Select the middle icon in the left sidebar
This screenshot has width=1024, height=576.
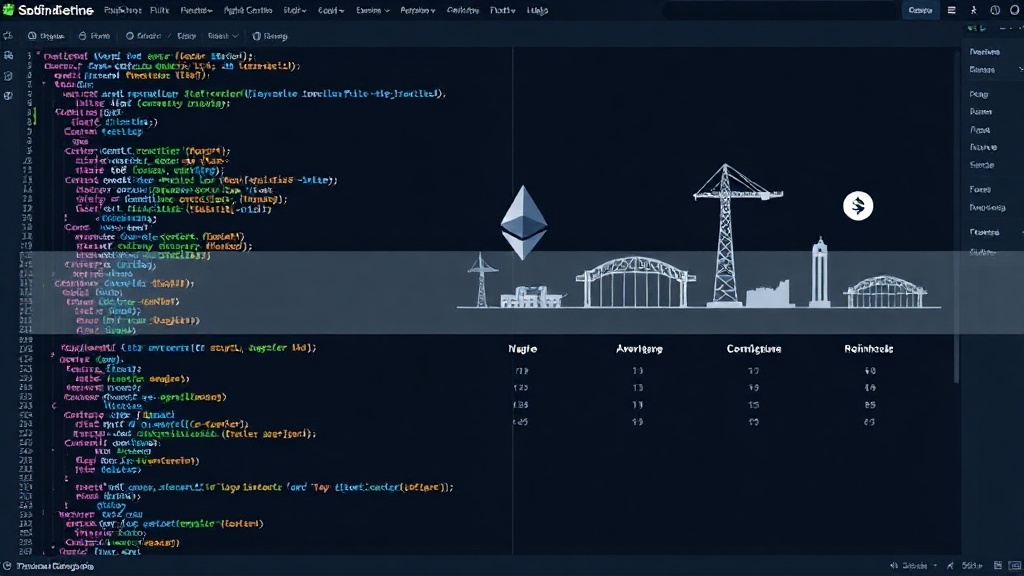pos(8,76)
